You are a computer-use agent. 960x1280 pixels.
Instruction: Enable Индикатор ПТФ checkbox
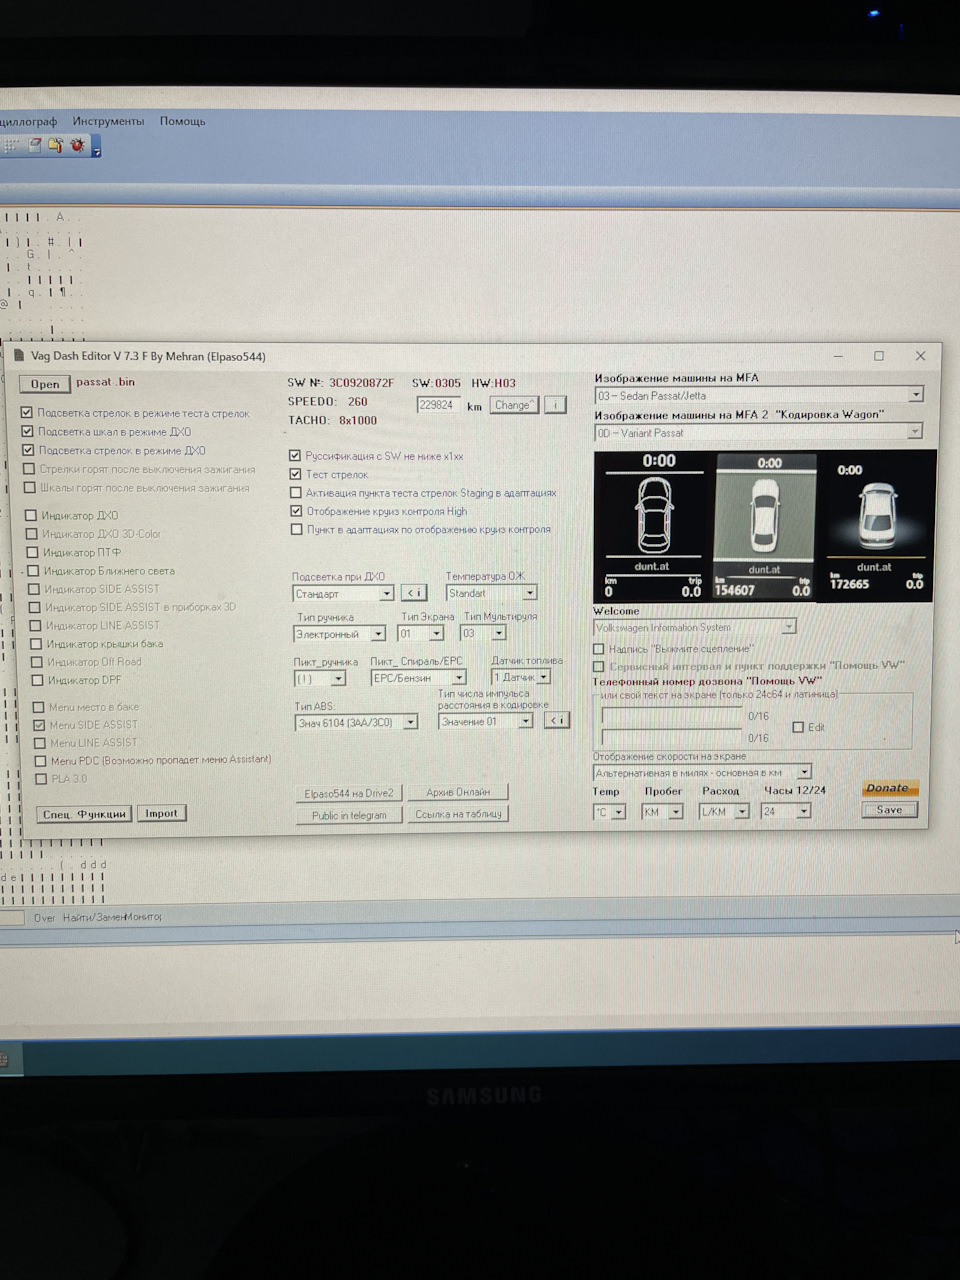32,552
